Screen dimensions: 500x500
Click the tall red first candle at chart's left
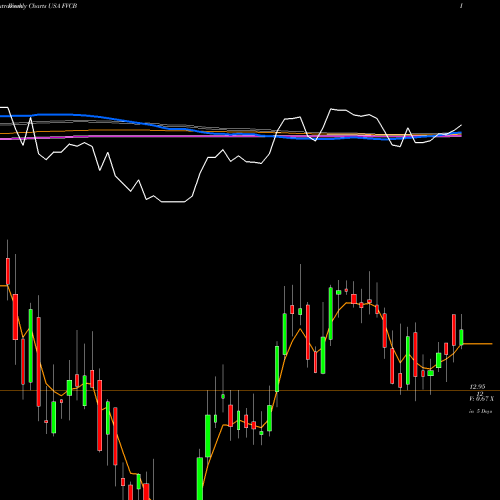tap(8, 271)
